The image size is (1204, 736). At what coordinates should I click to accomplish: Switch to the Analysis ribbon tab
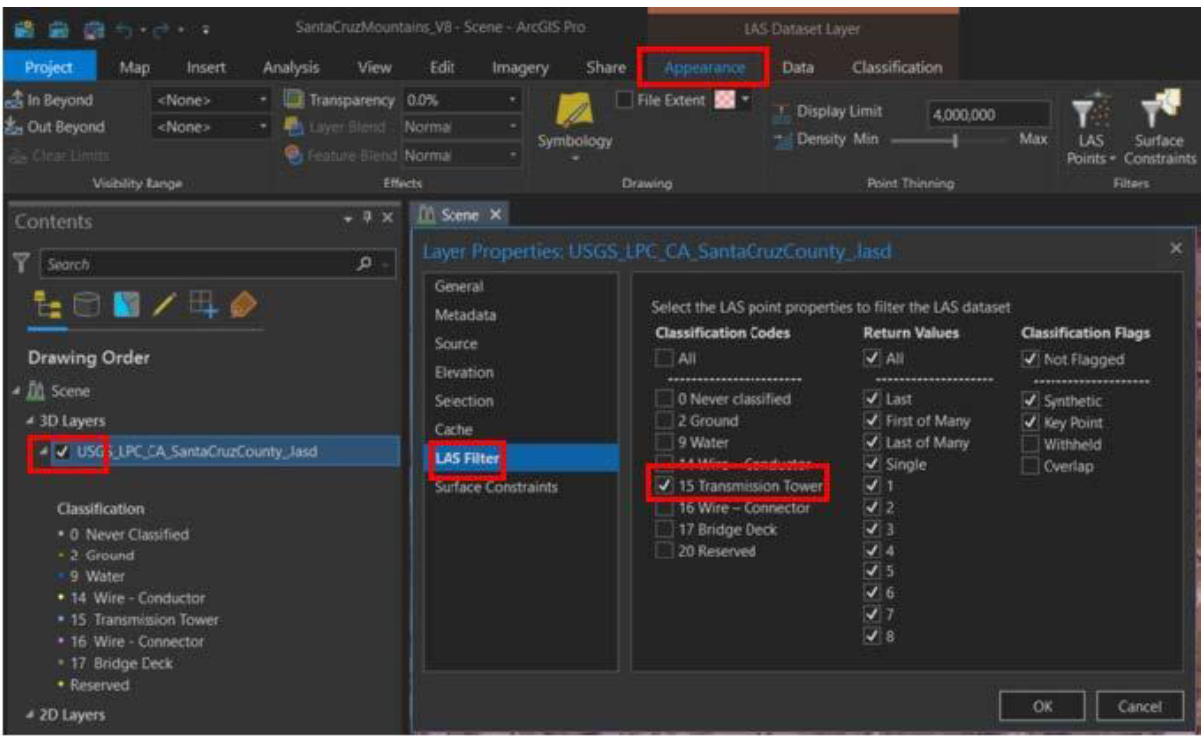coord(291,67)
